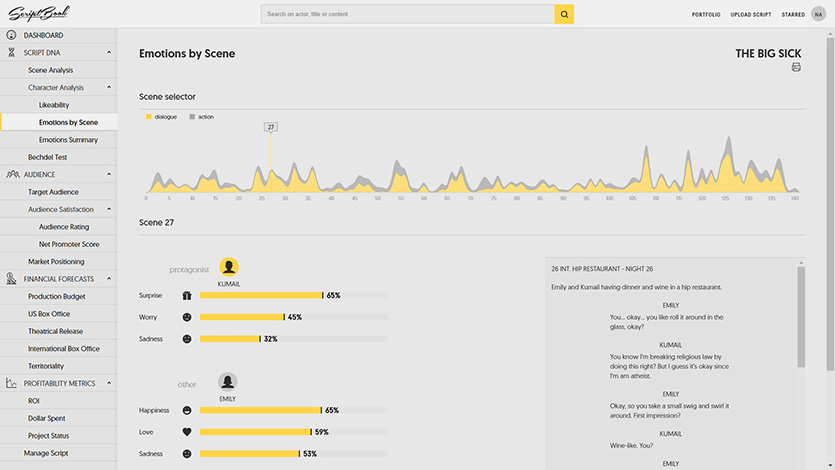Viewport: 835px width, 470px height.
Task: Collapse the Financial Forecasts section
Action: [109, 279]
